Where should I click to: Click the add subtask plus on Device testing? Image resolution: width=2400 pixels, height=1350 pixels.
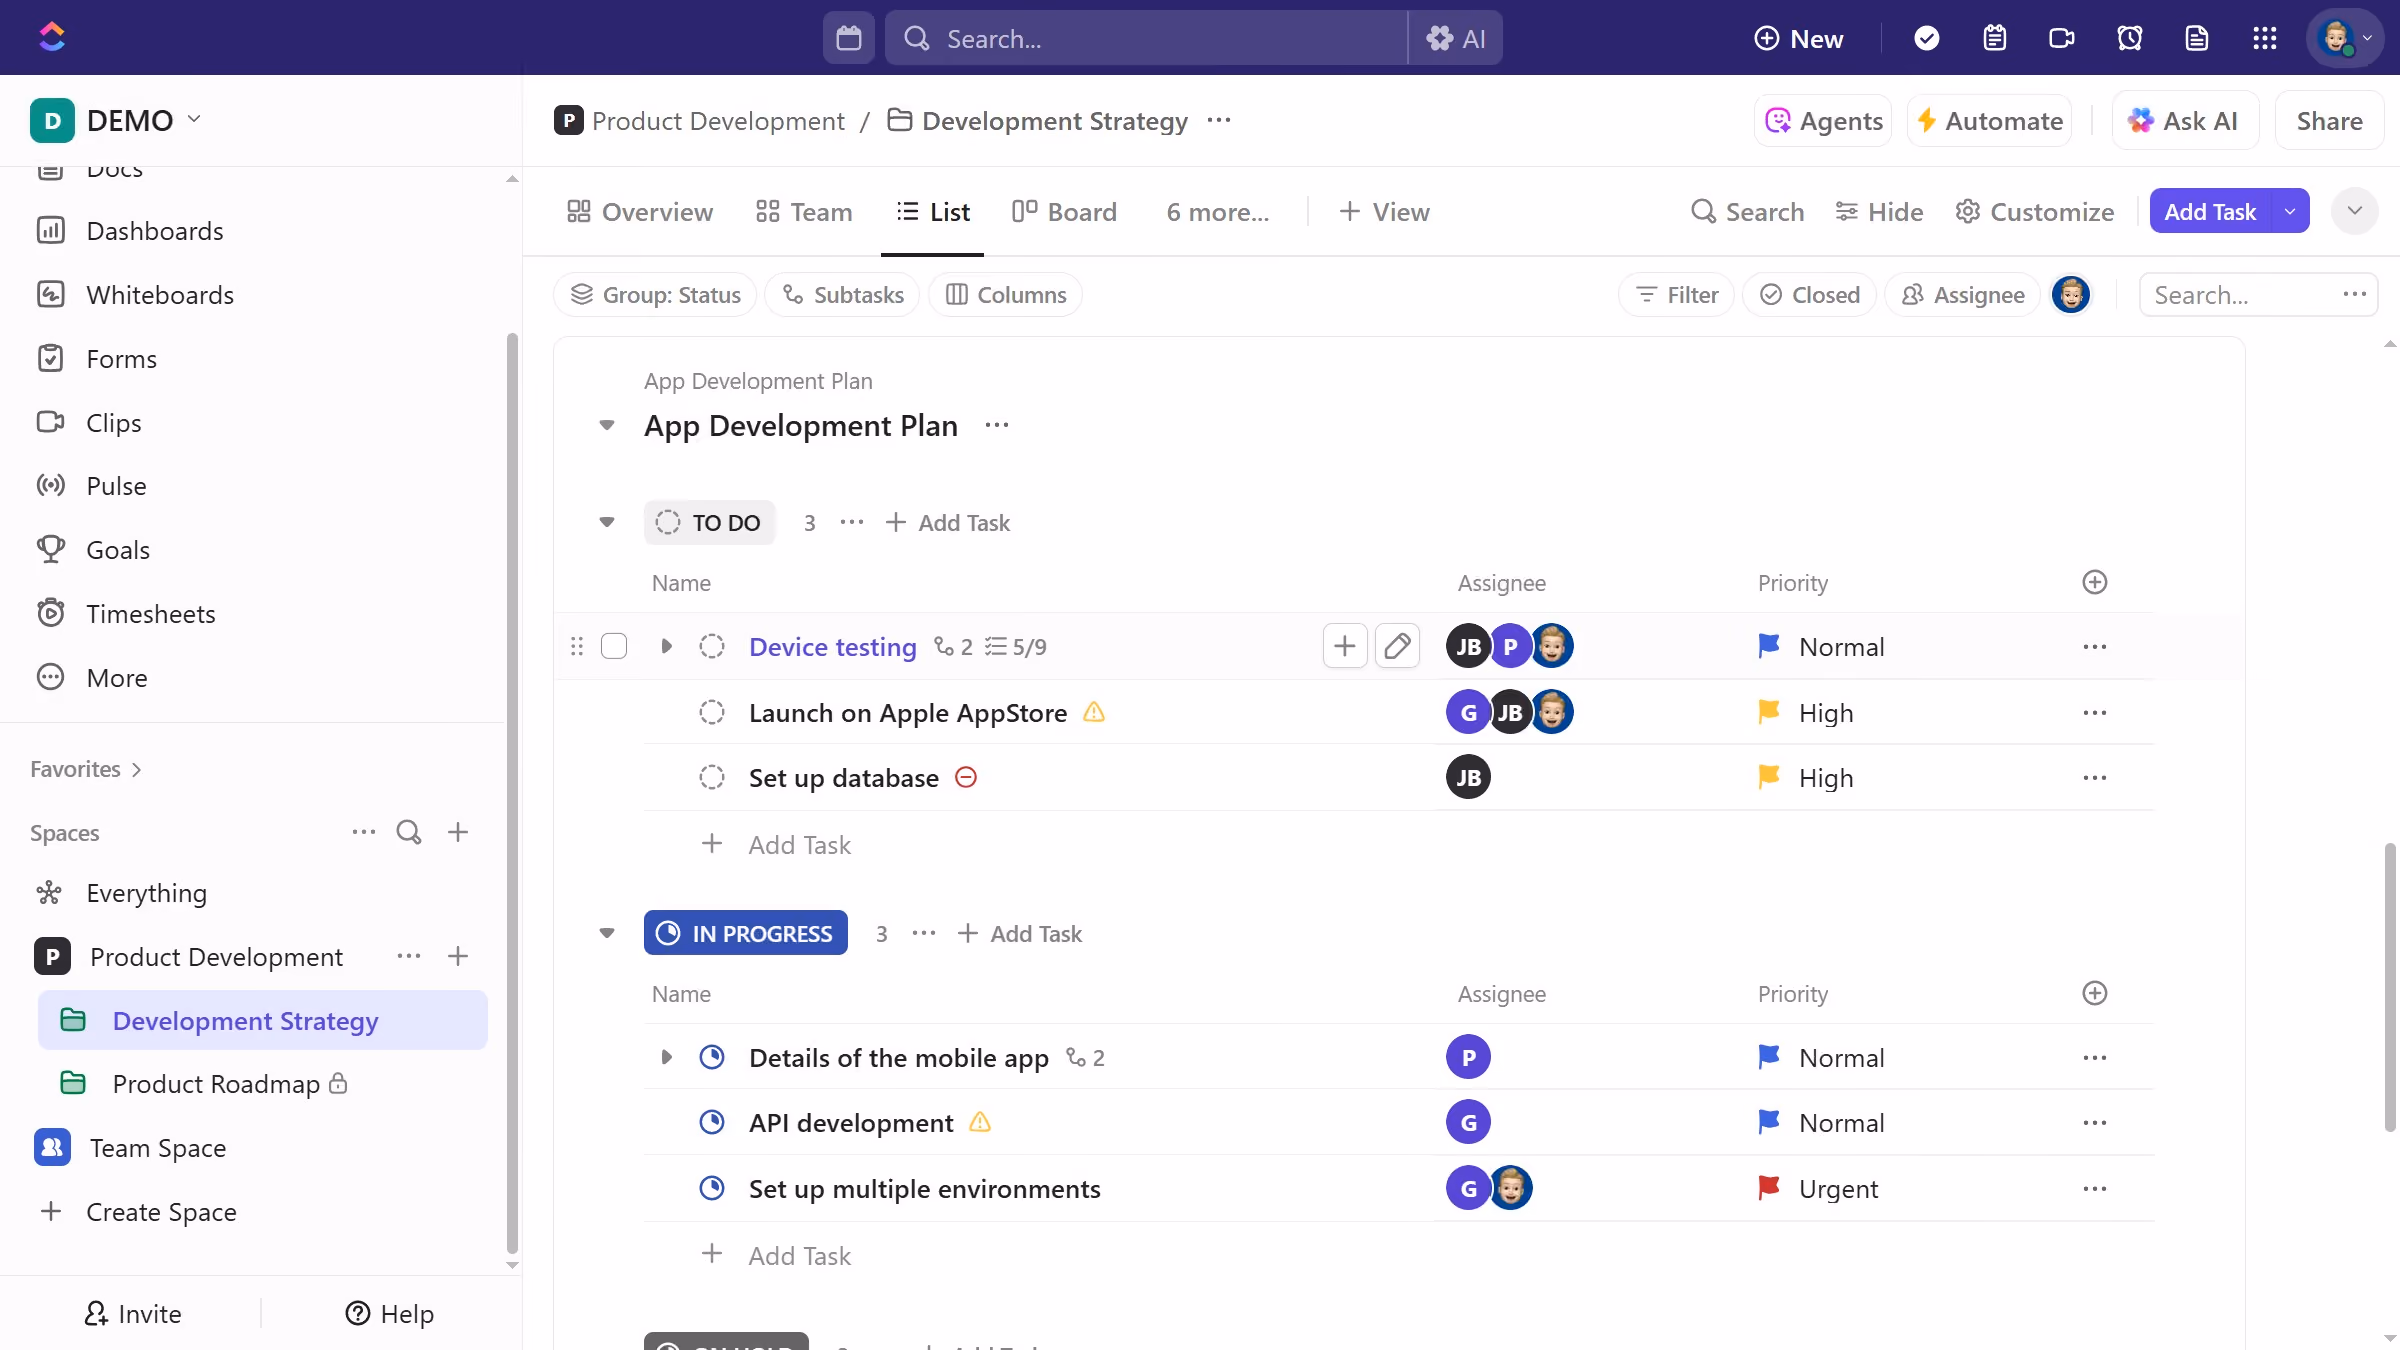coord(1345,646)
